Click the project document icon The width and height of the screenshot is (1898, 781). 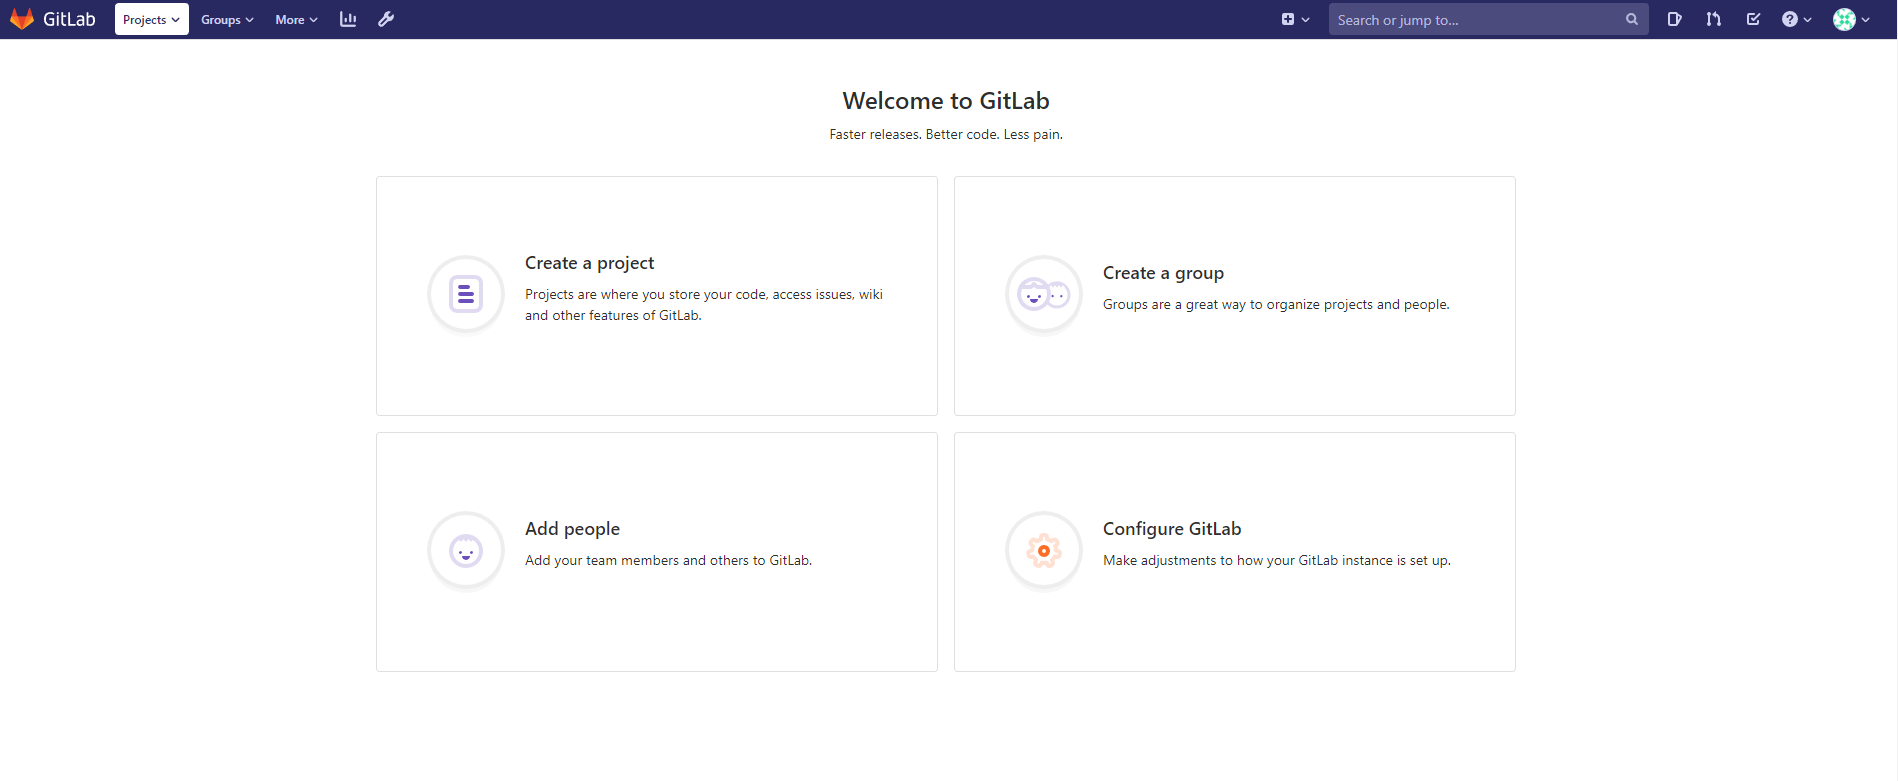[466, 294]
